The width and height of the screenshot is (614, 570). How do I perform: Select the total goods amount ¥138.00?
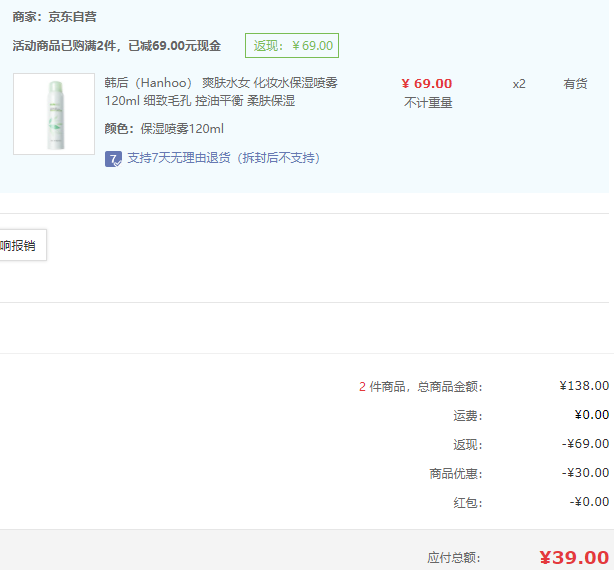584,386
